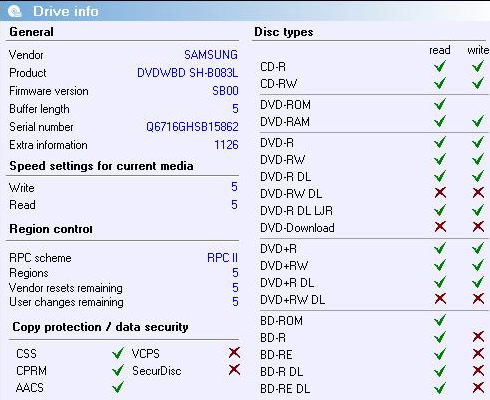Click the firmware version SB00 value
The height and width of the screenshot is (400, 490).
pos(225,91)
